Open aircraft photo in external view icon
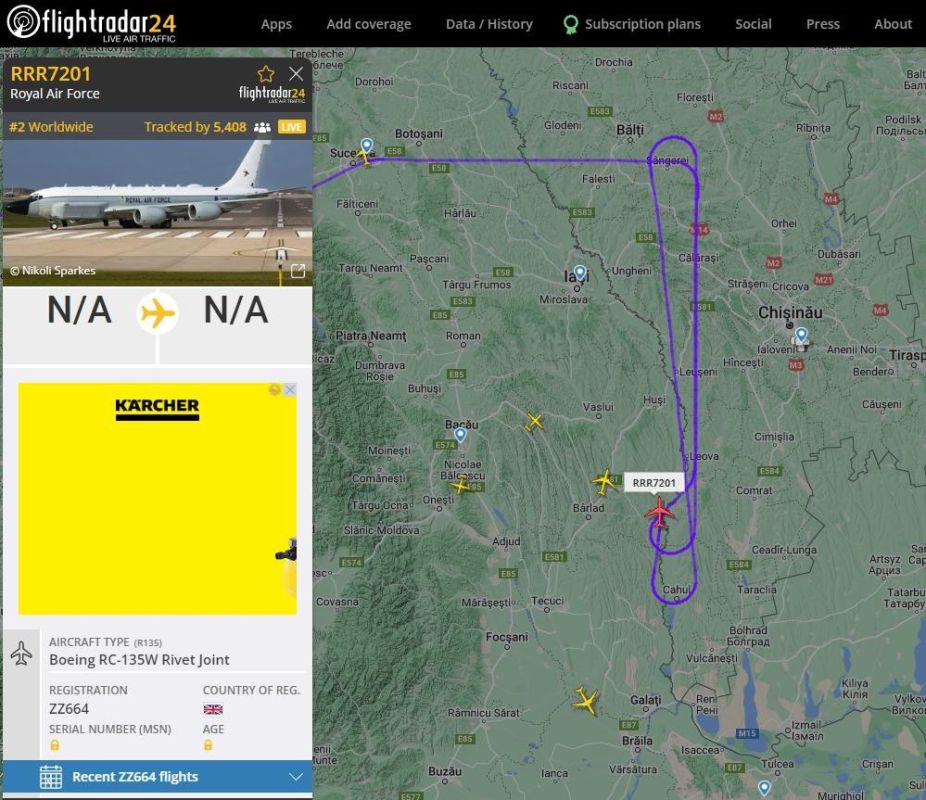This screenshot has height=800, width=926. pos(297,271)
